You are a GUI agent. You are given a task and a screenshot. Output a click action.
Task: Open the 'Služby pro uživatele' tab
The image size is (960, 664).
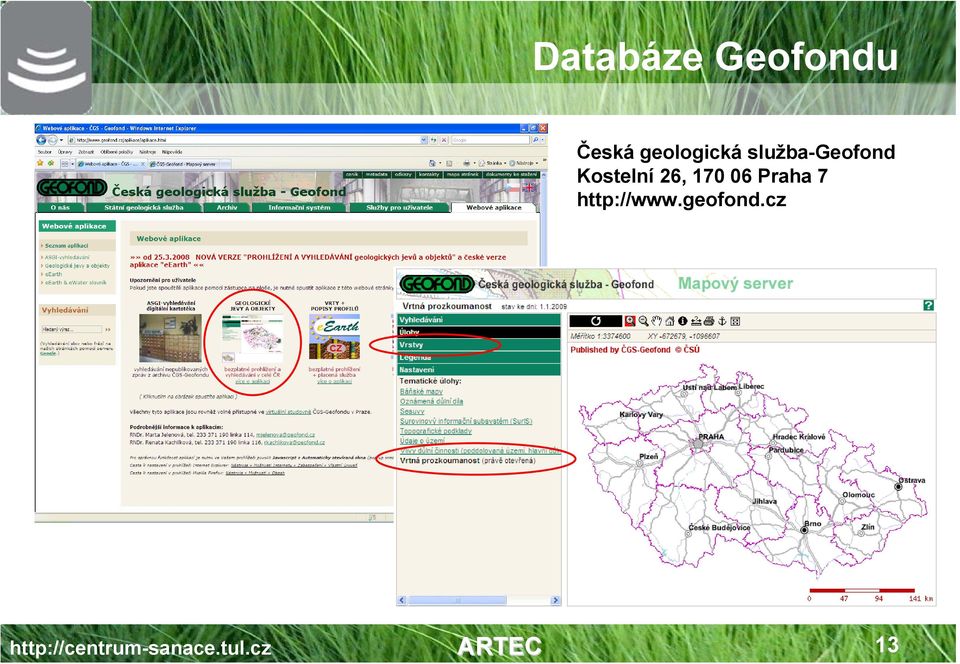coord(399,208)
